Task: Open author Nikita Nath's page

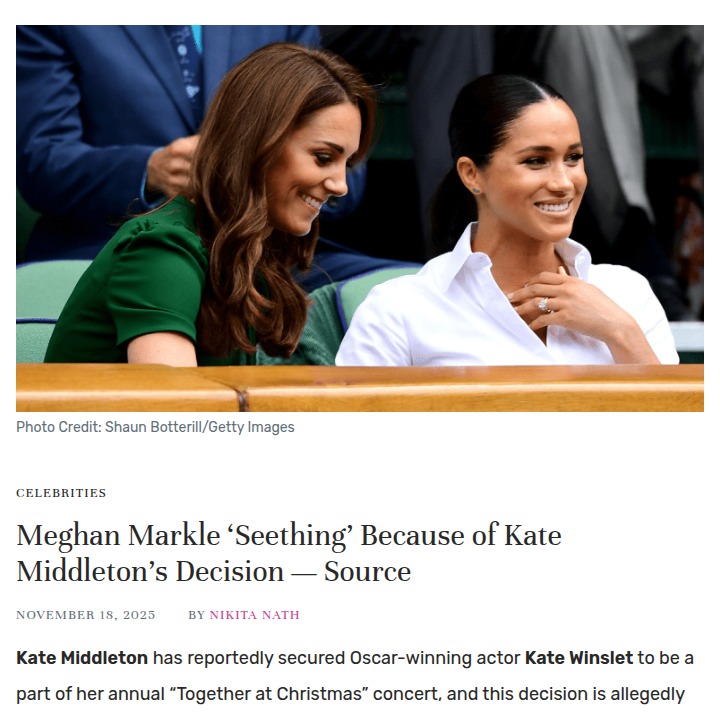Action: pos(254,615)
